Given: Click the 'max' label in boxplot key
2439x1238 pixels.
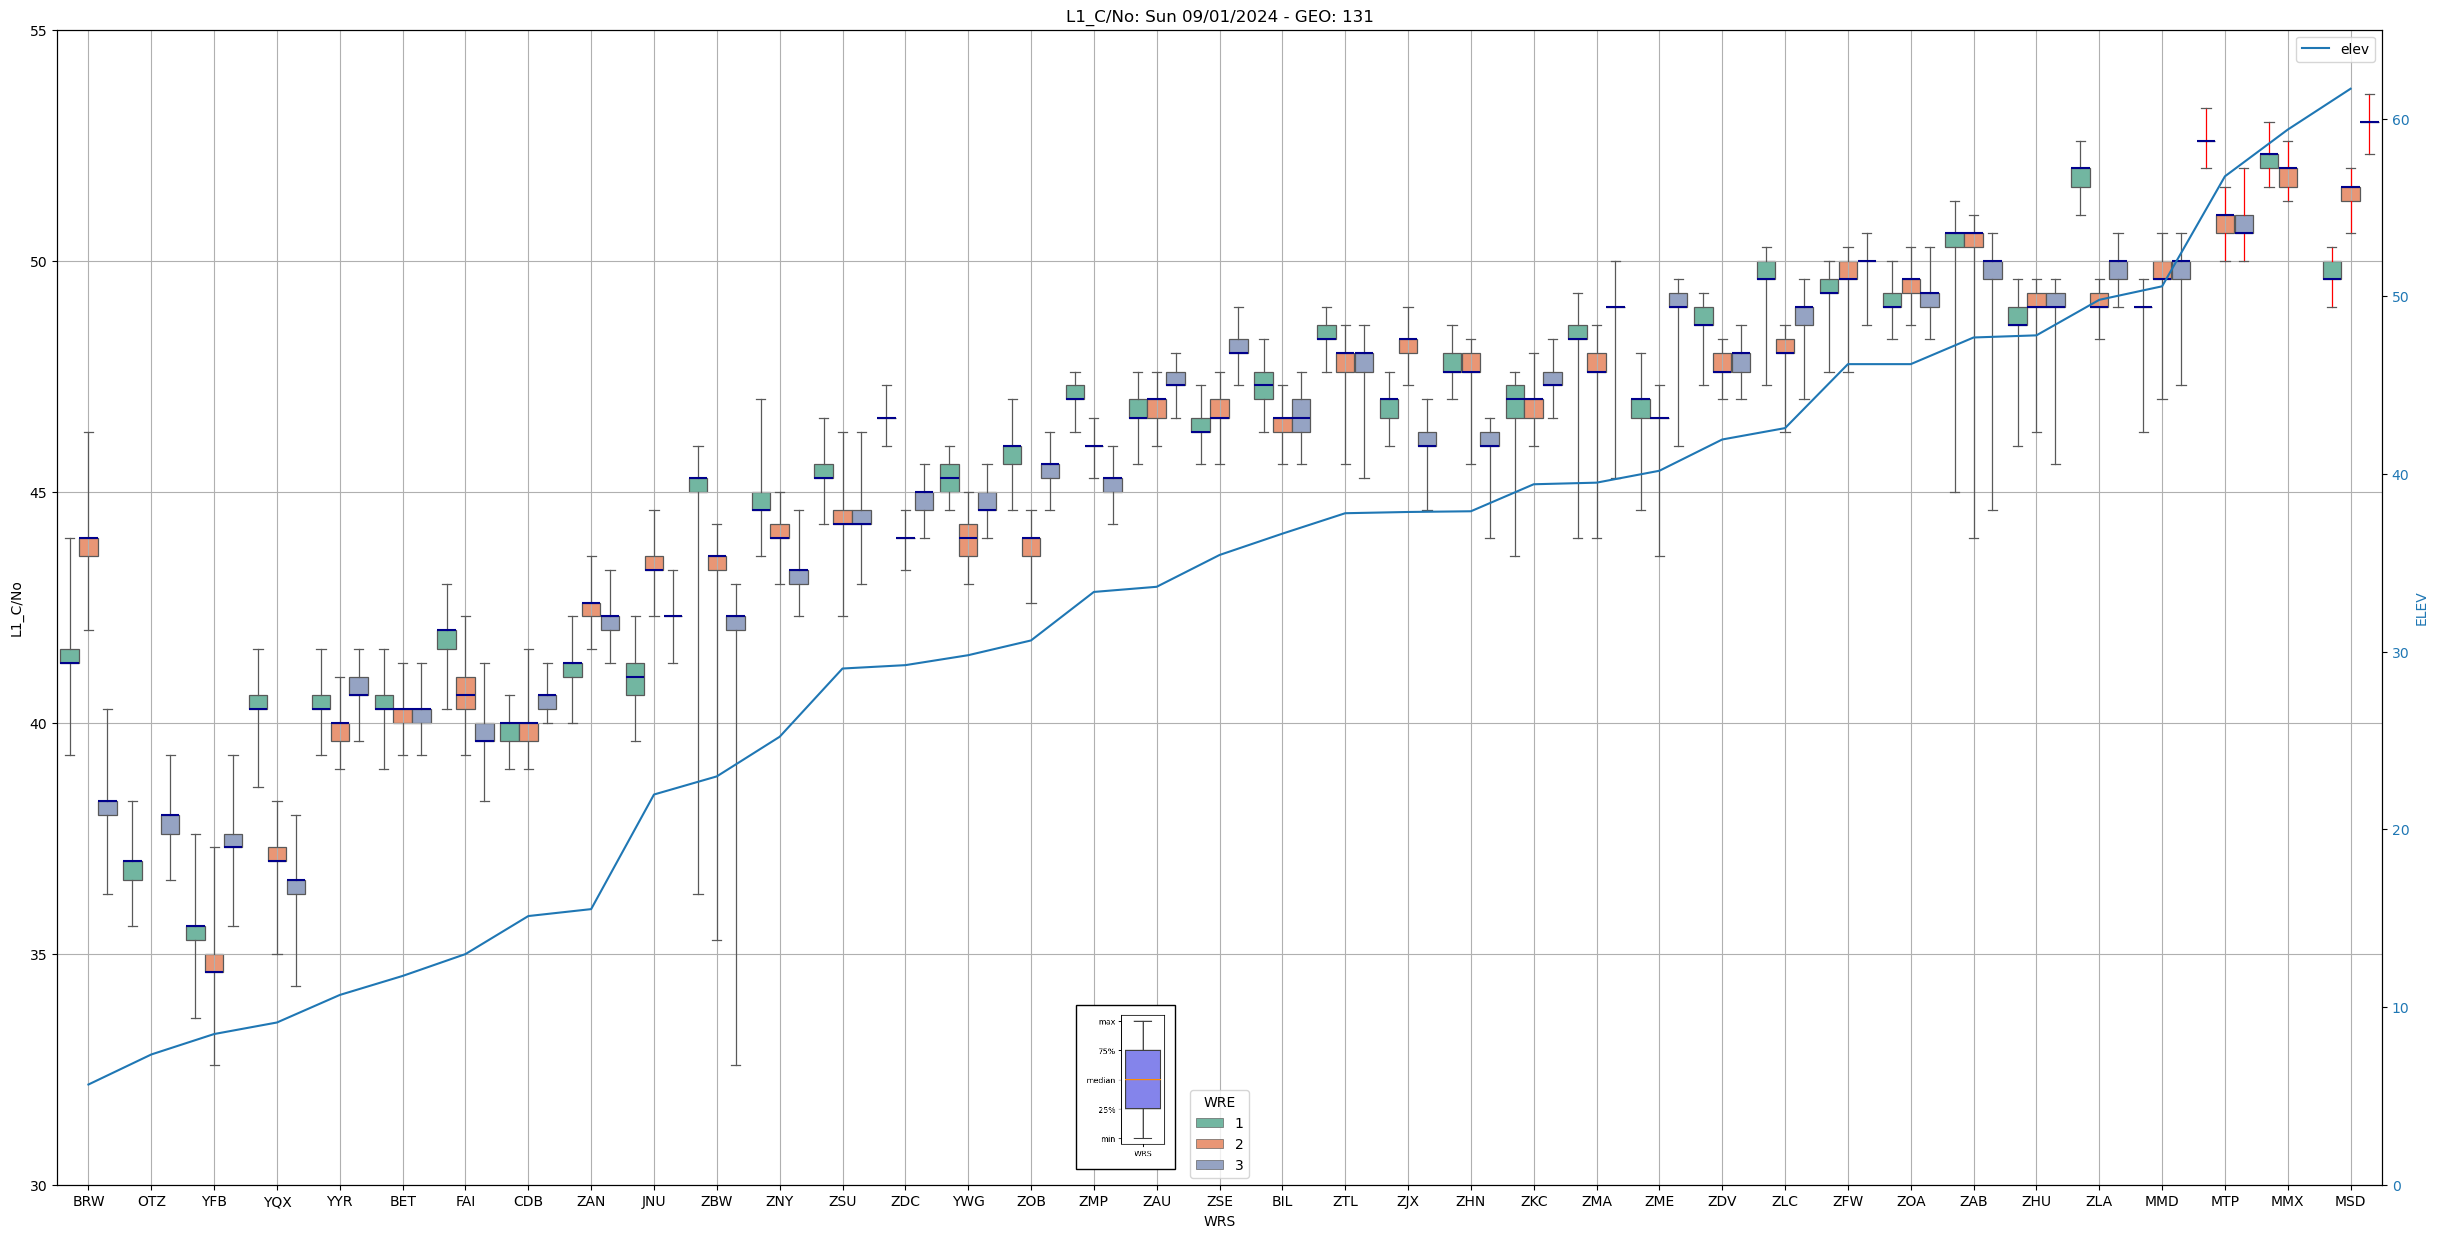Looking at the screenshot, I should tap(1106, 1022).
